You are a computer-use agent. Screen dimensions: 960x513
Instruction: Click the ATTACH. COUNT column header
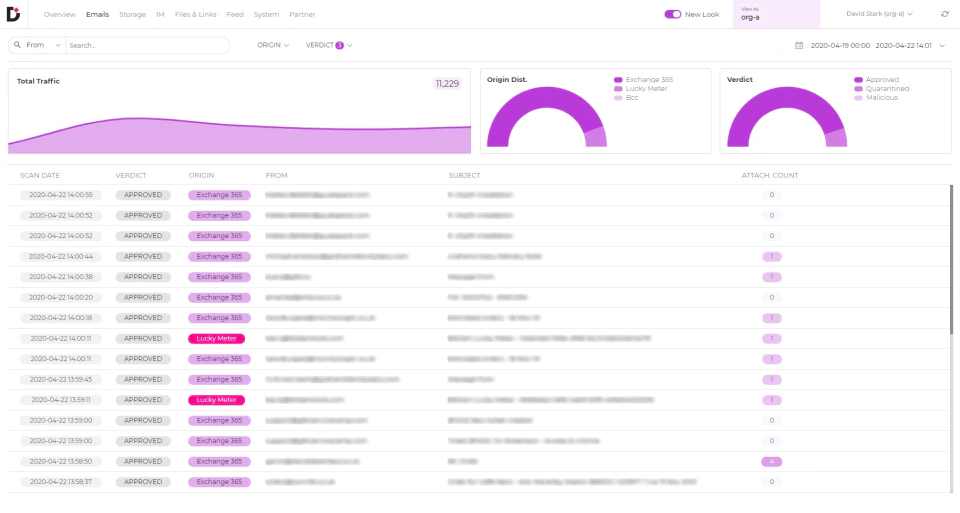tap(770, 175)
